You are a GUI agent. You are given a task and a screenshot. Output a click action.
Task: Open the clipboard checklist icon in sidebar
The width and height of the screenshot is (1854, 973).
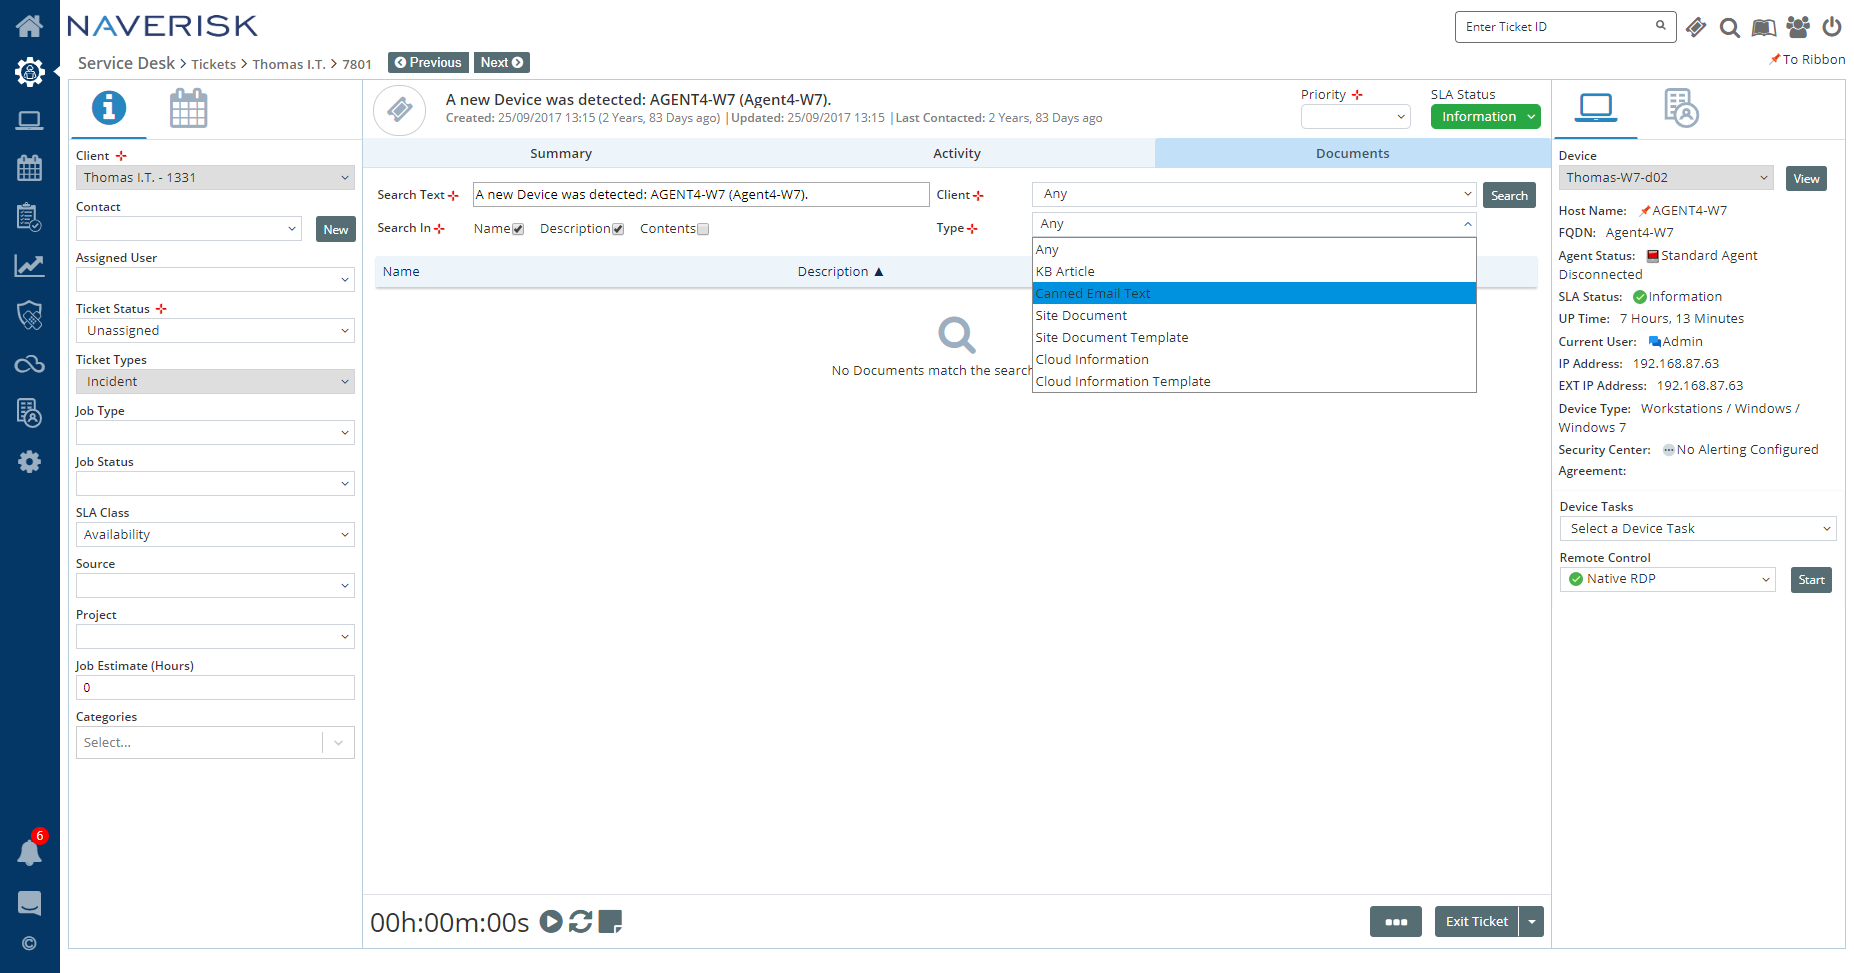tap(29, 217)
